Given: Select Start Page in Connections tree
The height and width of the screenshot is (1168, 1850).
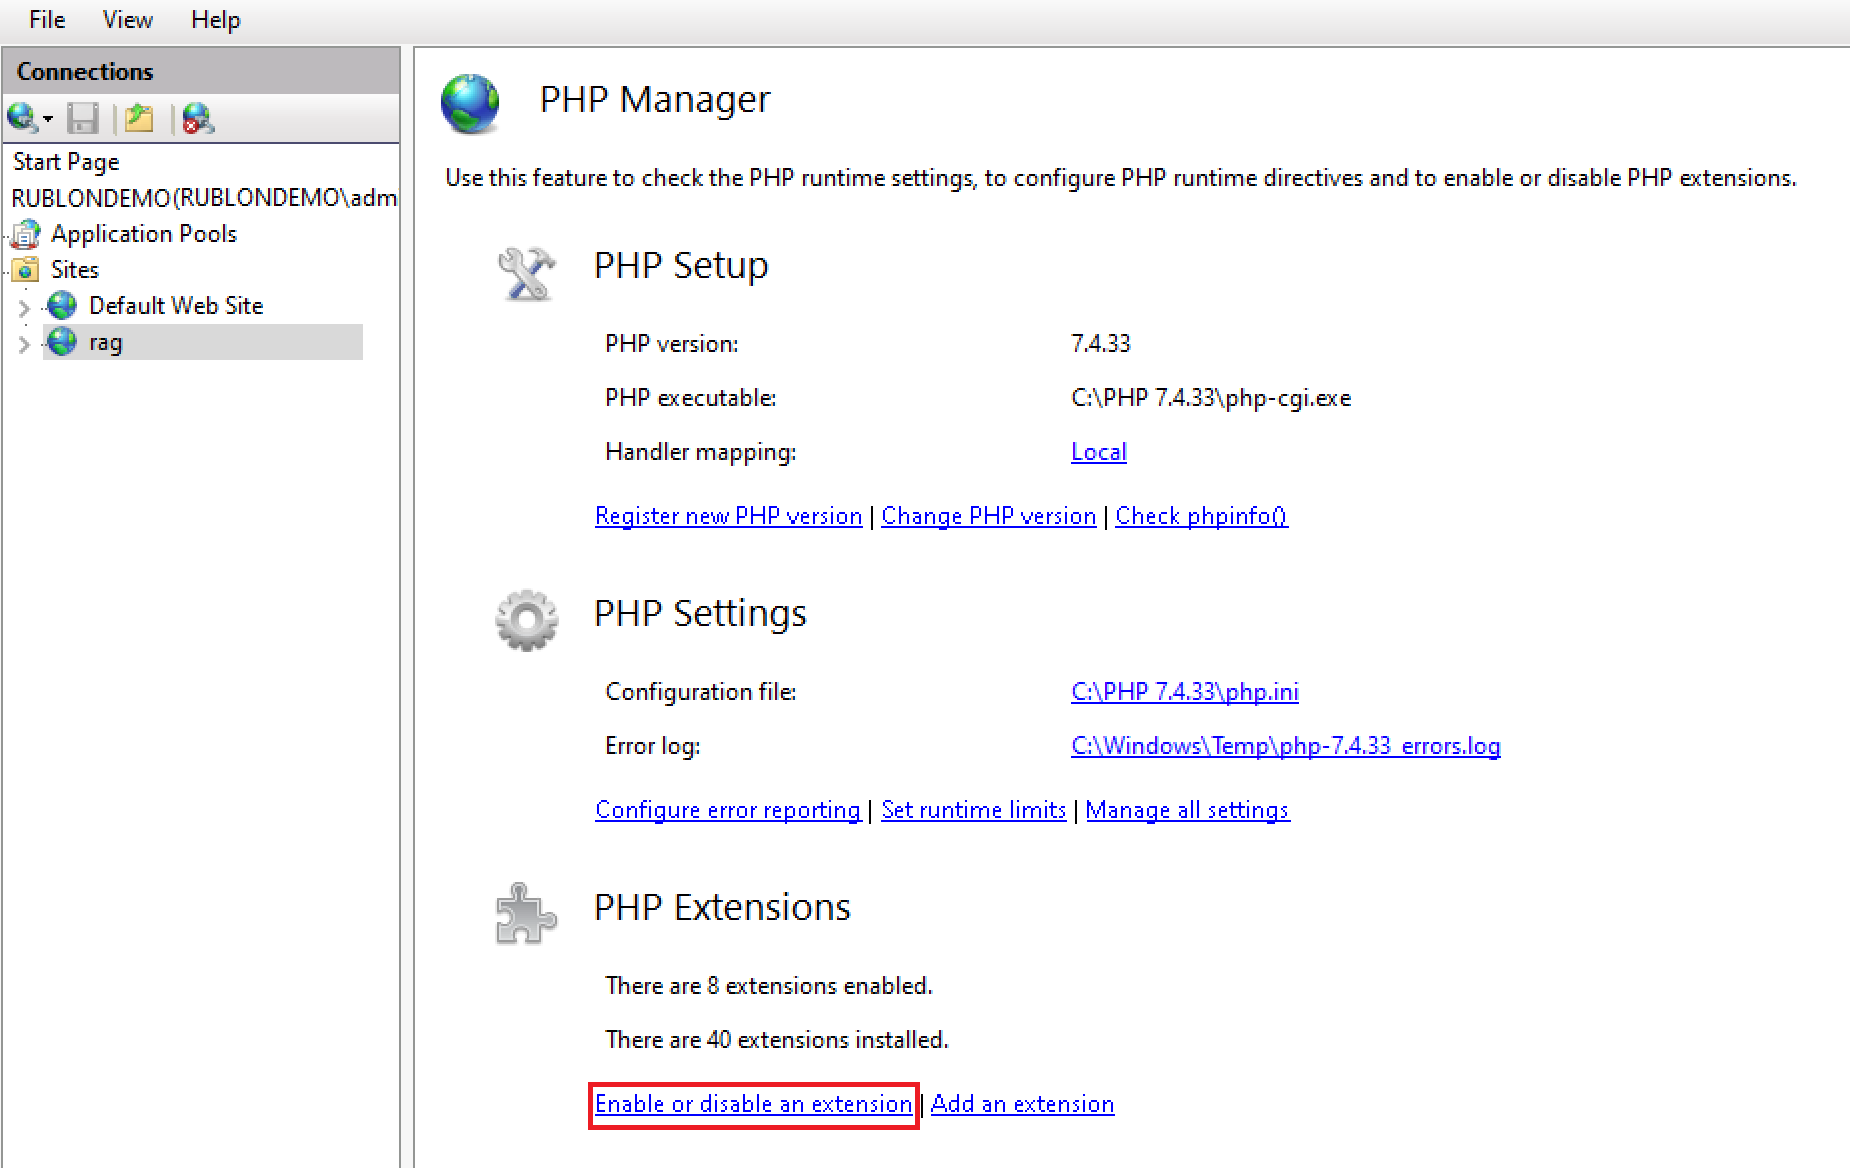Looking at the screenshot, I should click(66, 162).
